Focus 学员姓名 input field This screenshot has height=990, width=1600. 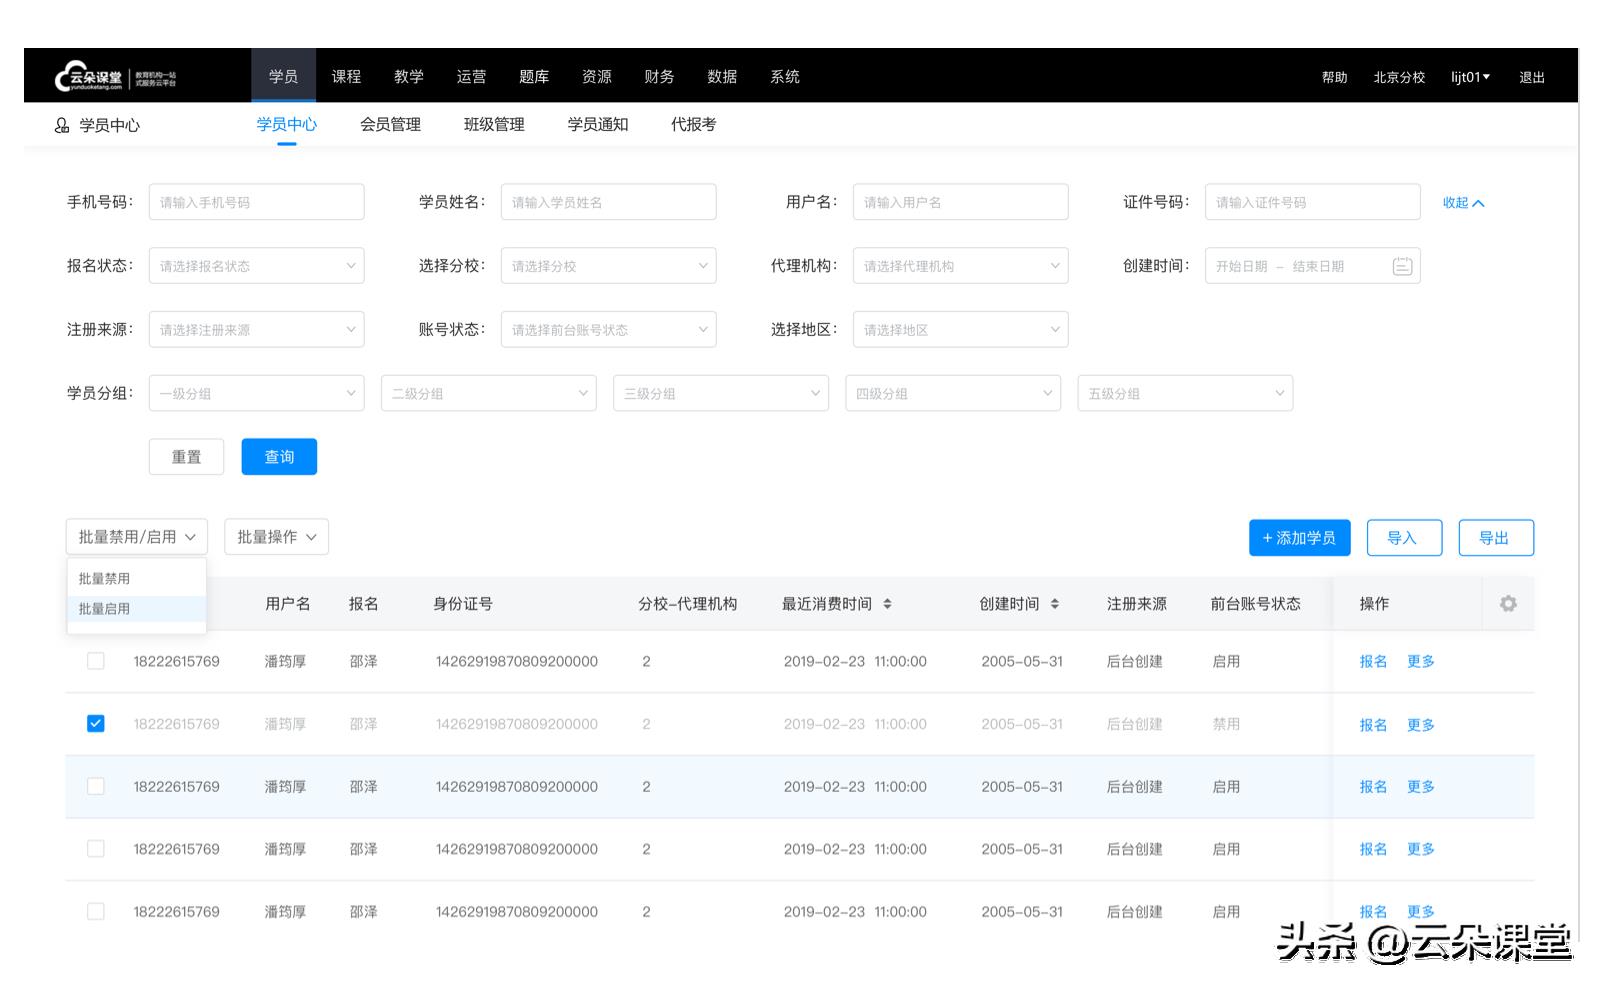[609, 202]
